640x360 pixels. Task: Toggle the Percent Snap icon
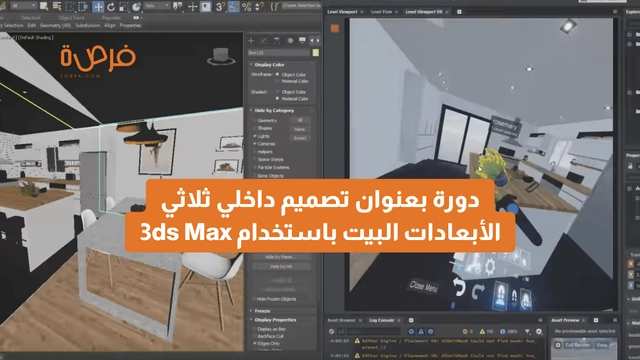coord(247,7)
